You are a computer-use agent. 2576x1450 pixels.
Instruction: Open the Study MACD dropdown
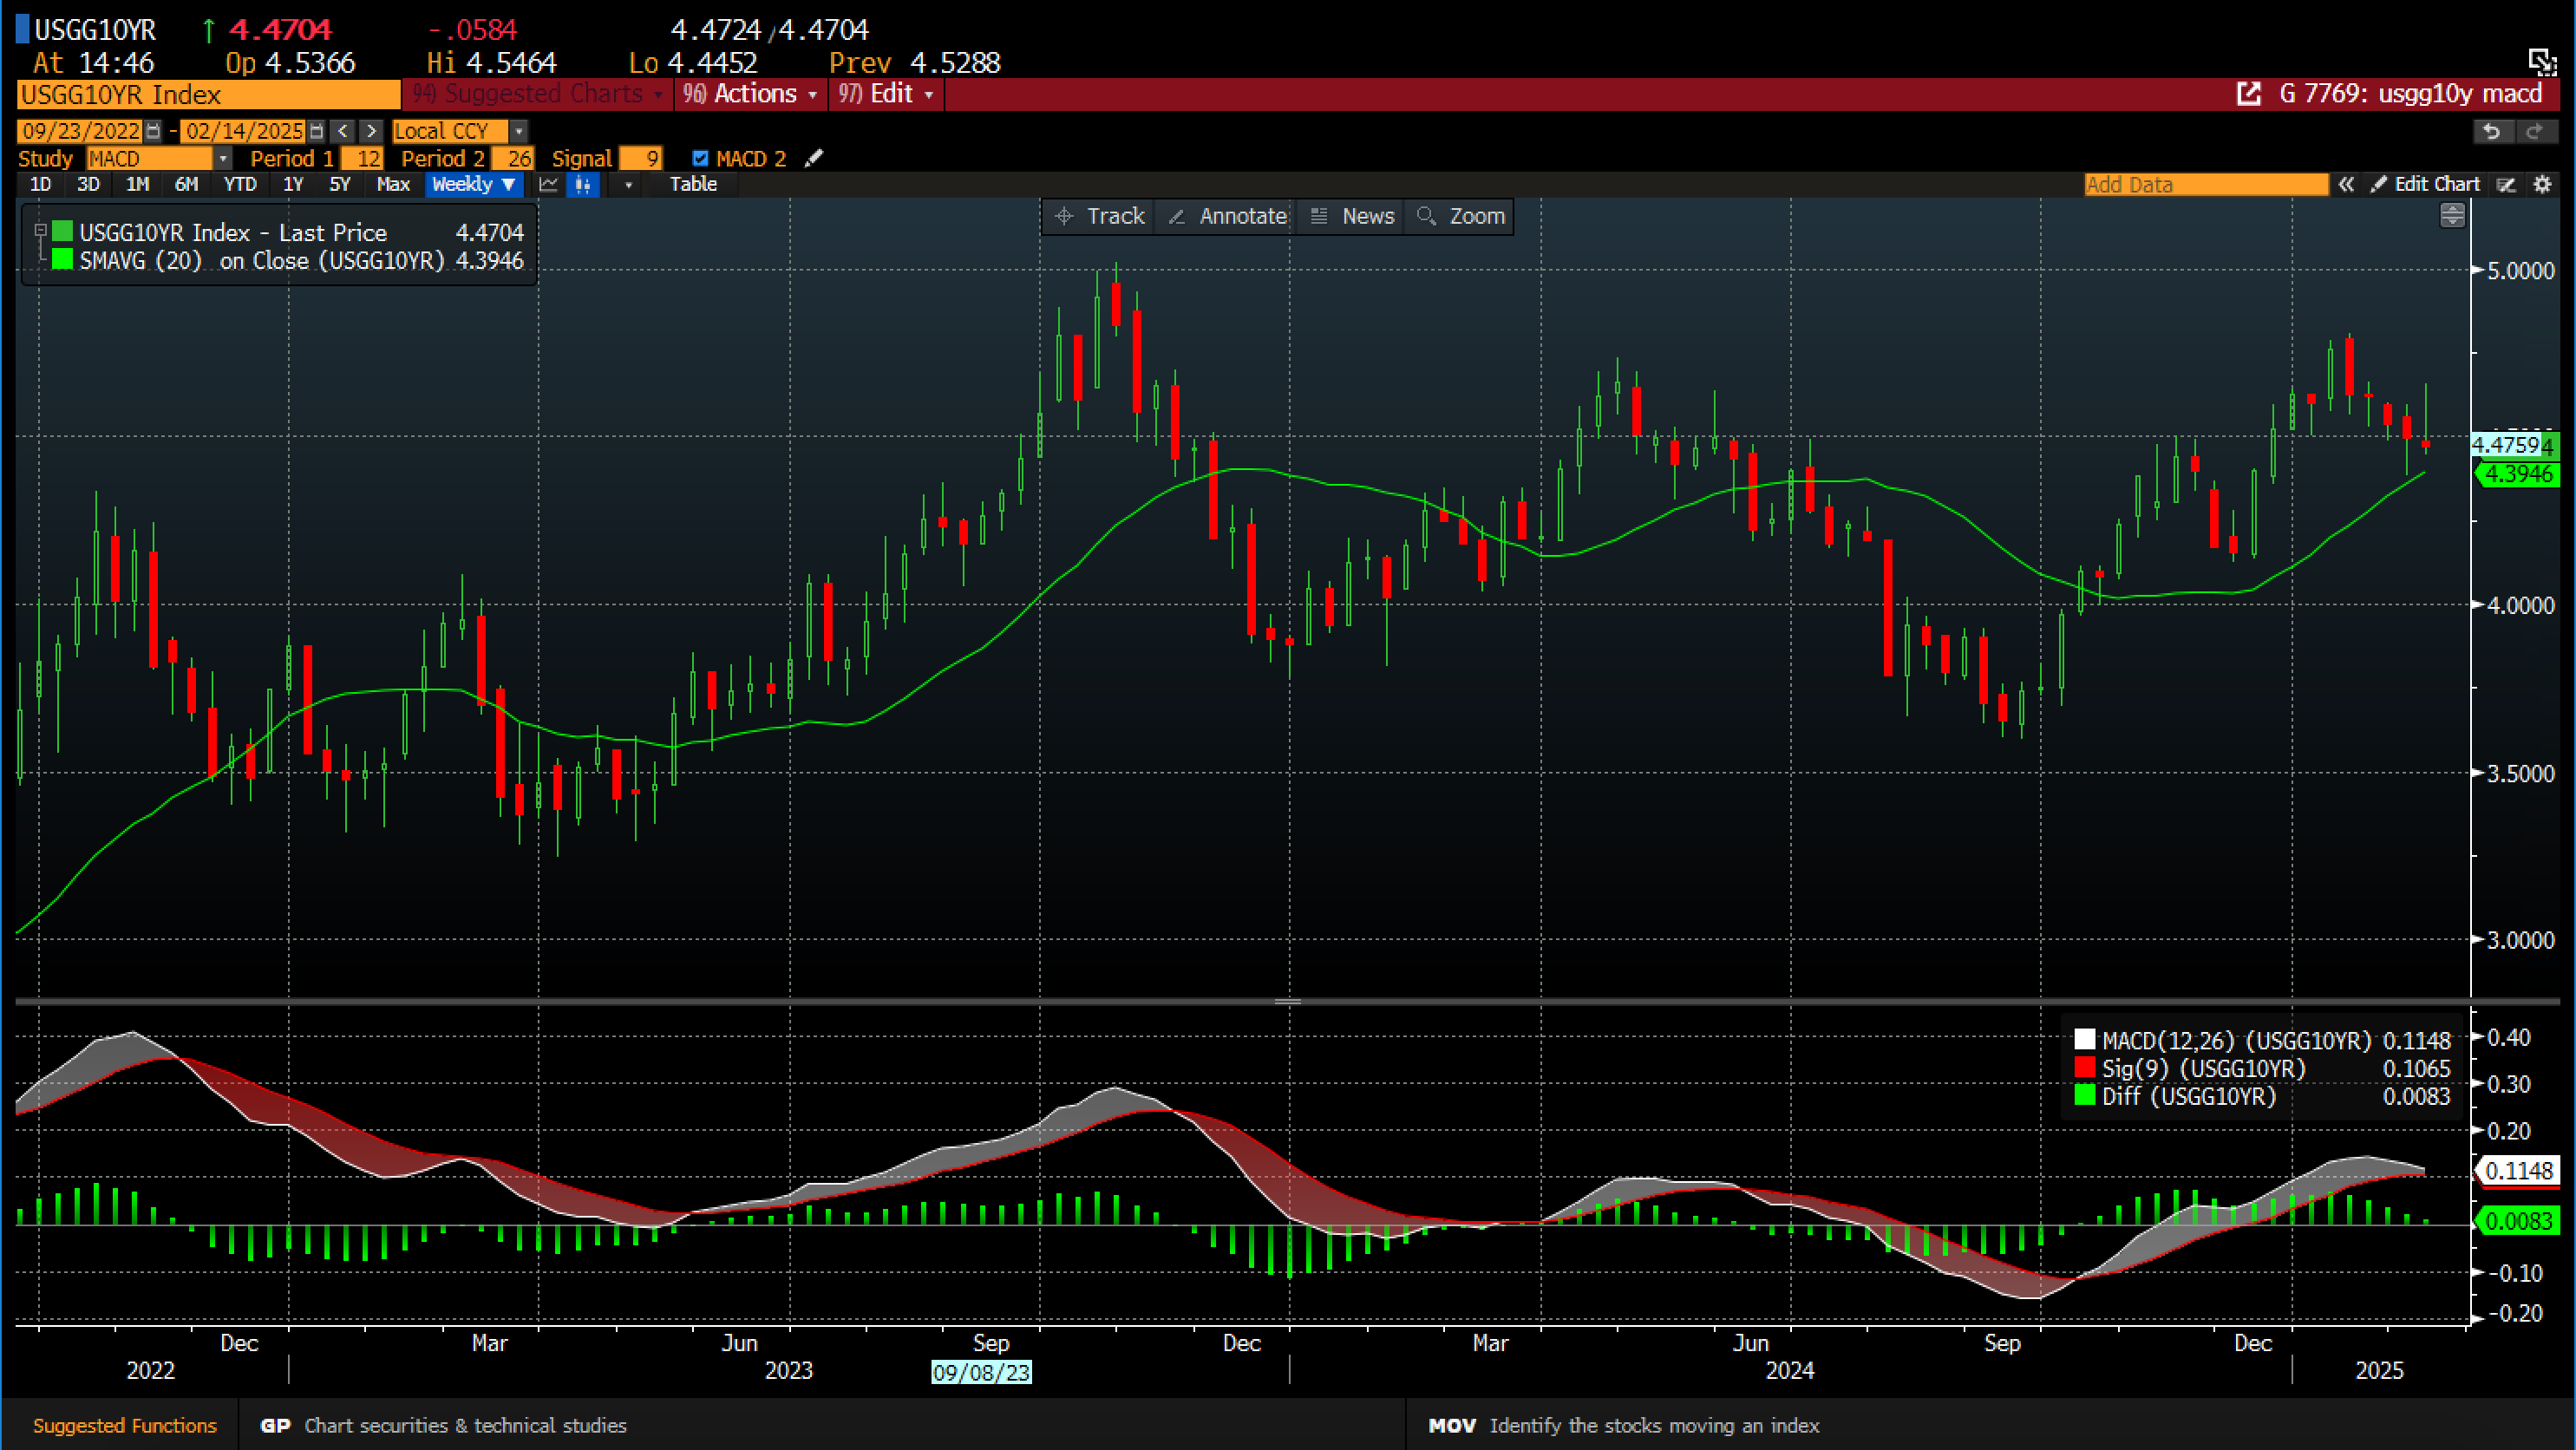223,158
